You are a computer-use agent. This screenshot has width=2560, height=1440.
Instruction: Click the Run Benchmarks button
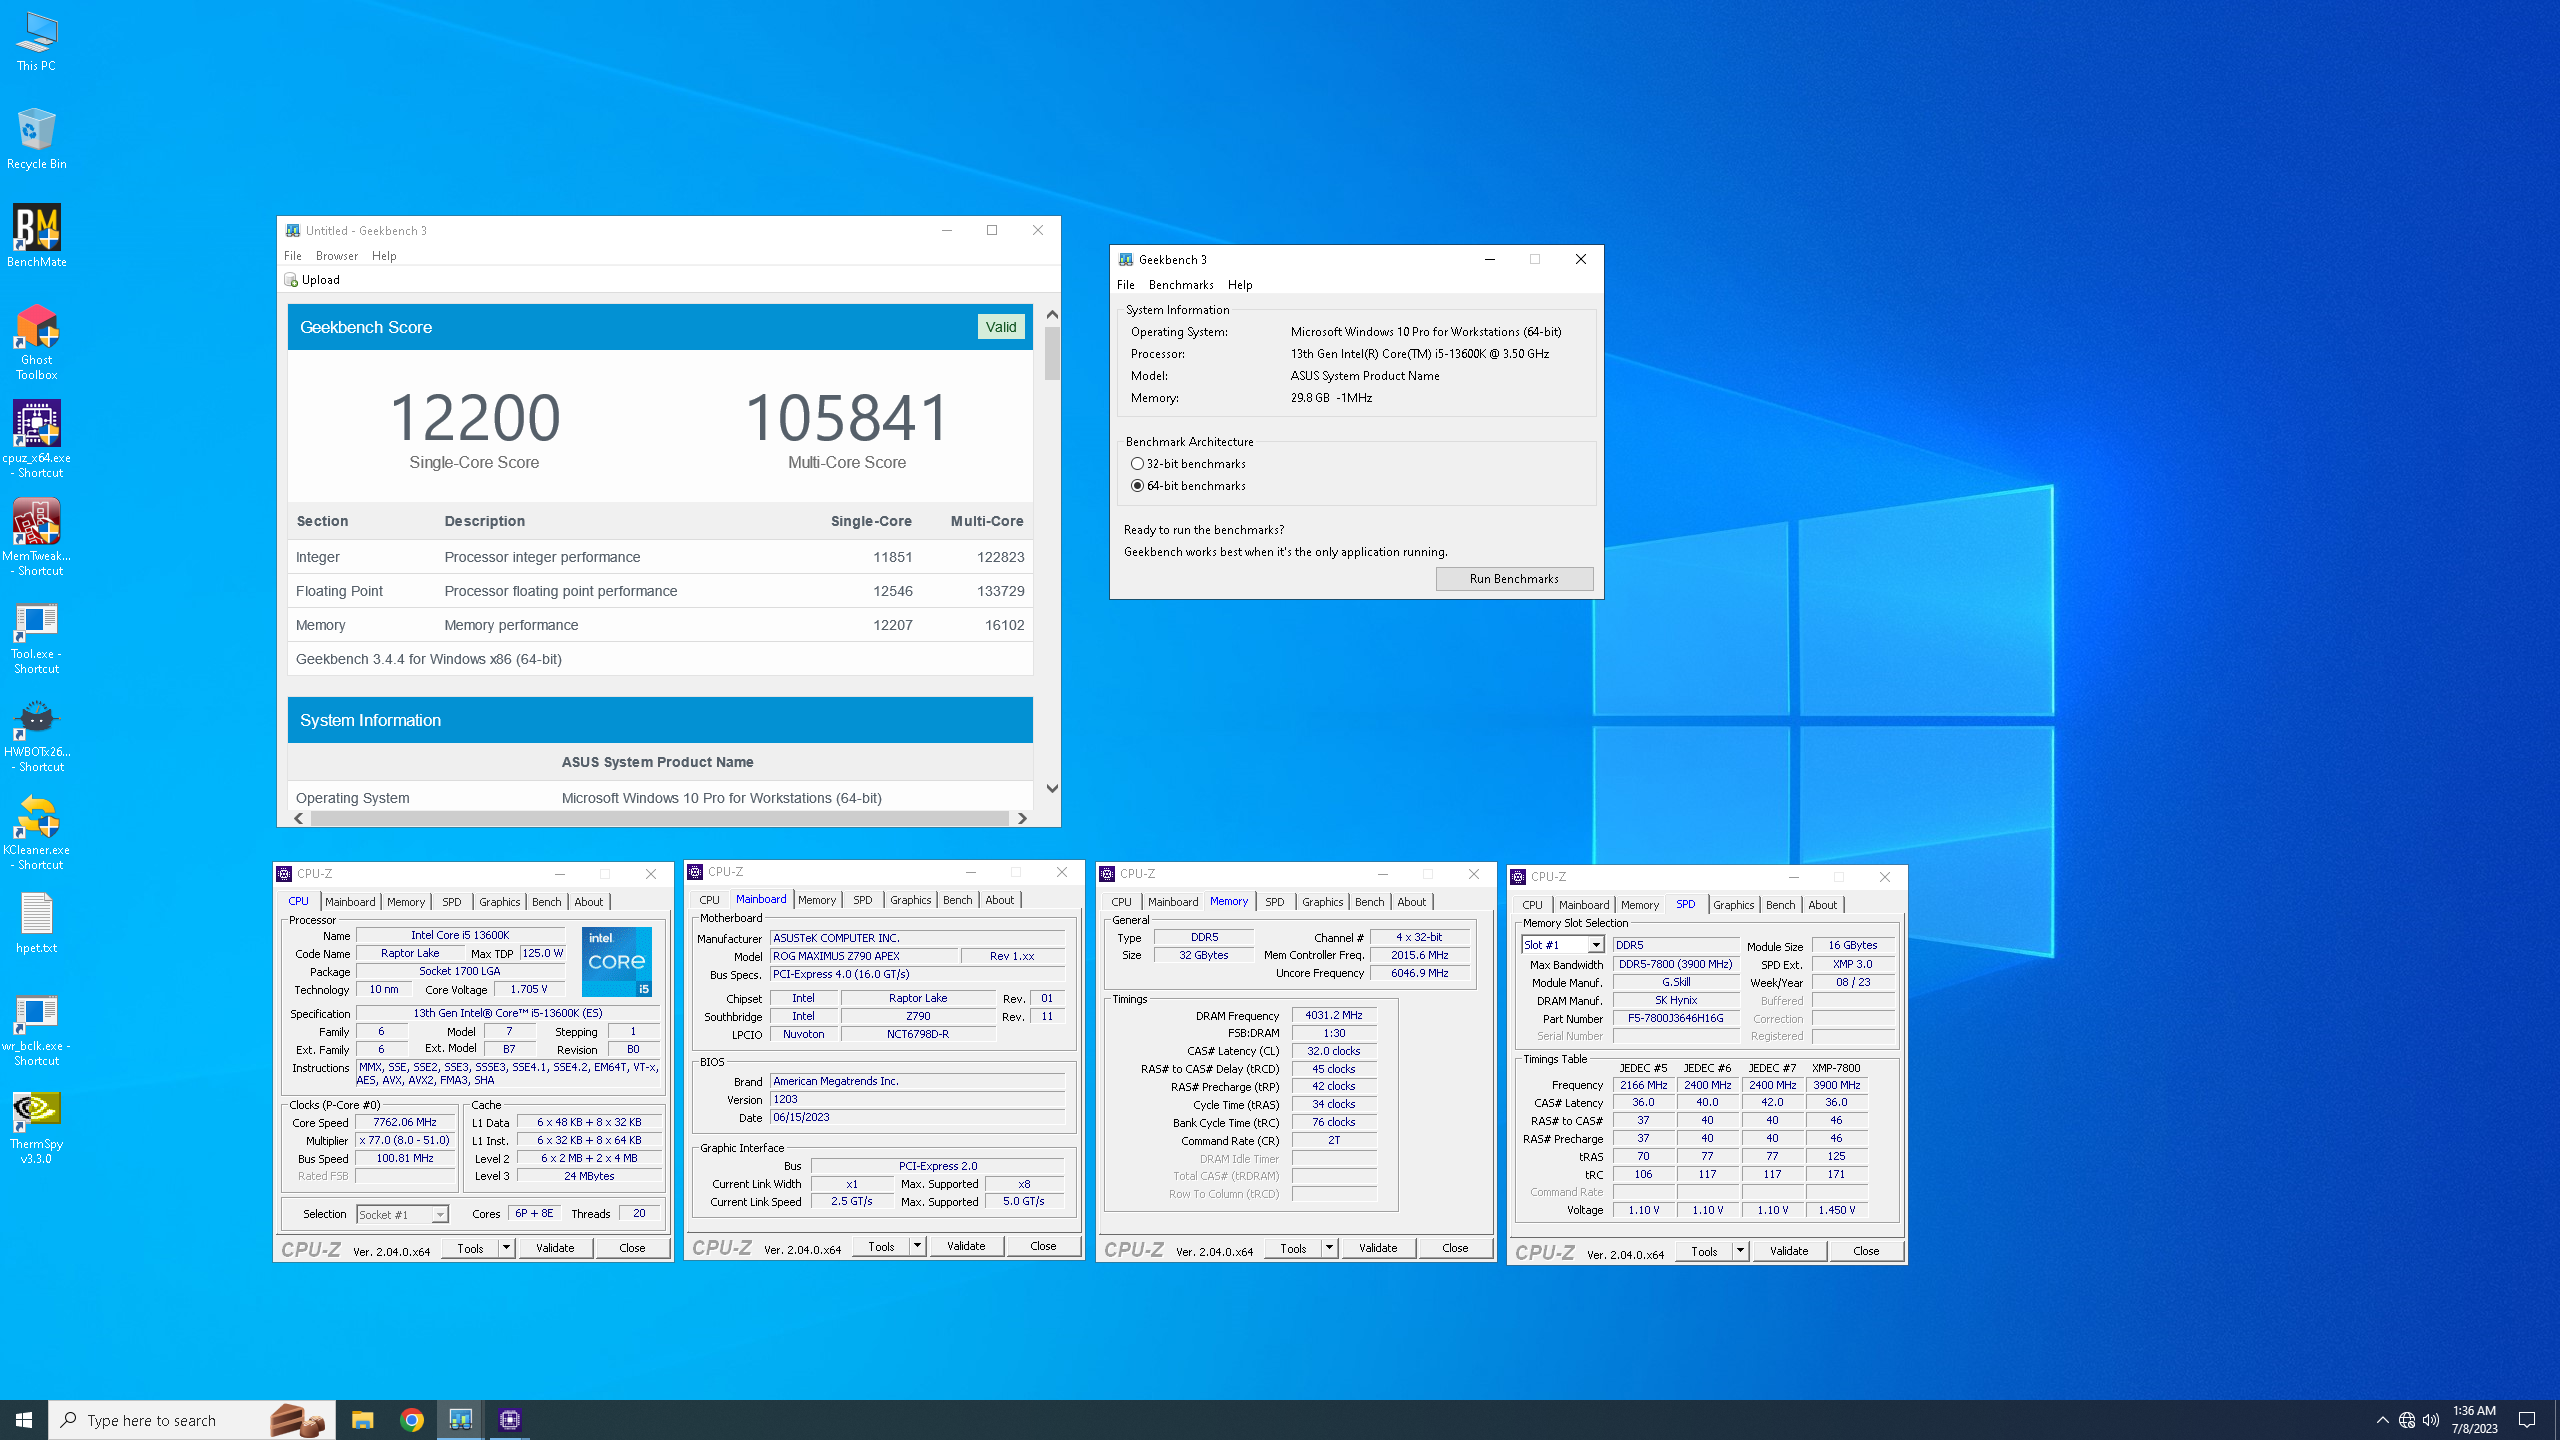pos(1514,579)
